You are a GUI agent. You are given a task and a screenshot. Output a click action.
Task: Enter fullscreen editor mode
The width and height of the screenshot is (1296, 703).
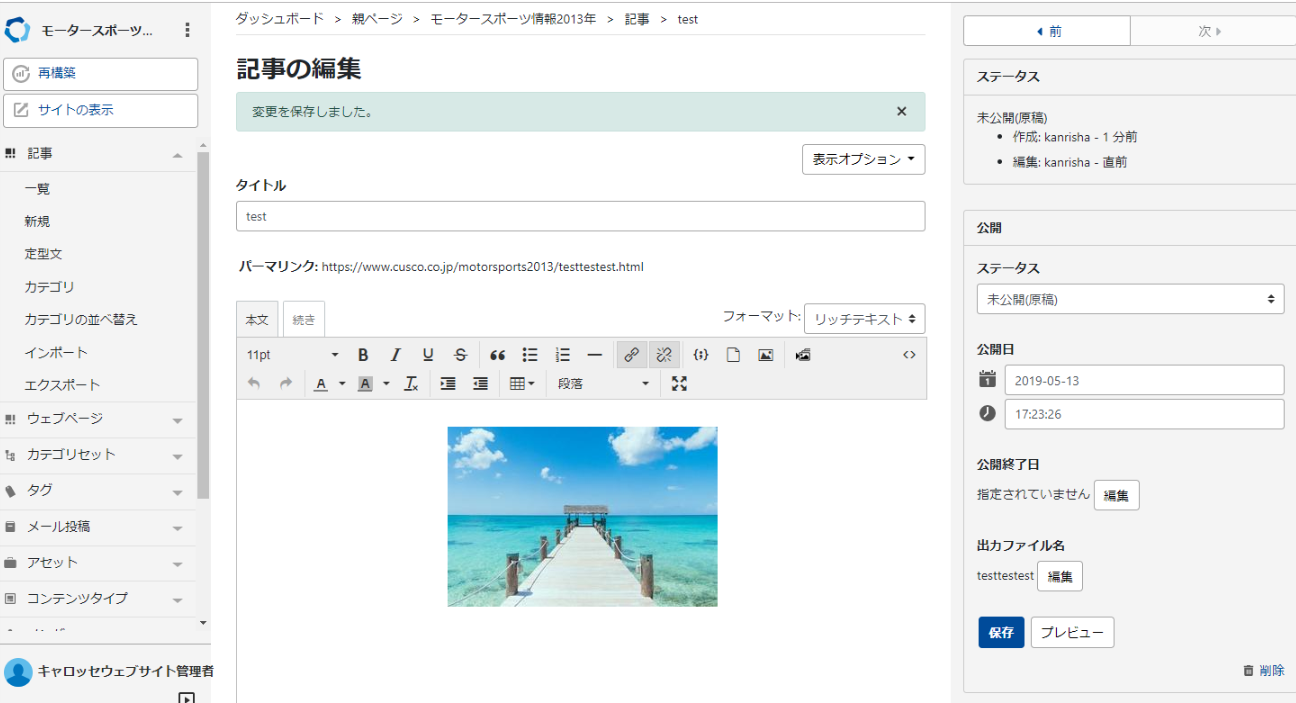pyautogui.click(x=679, y=384)
